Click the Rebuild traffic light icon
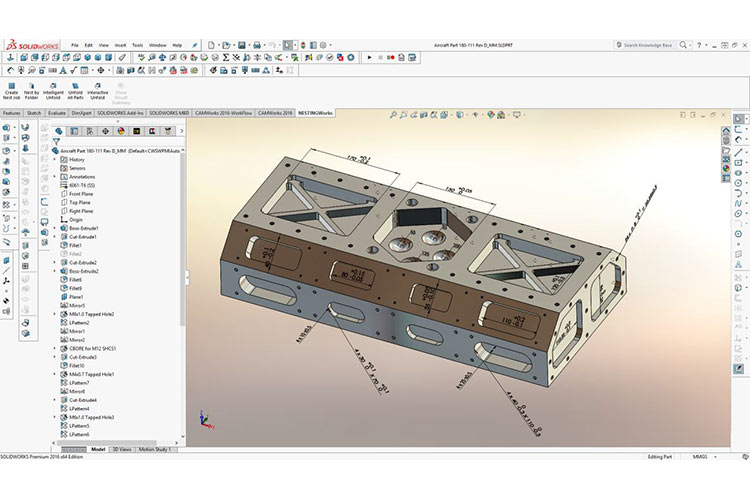750x500 pixels. [x=303, y=45]
